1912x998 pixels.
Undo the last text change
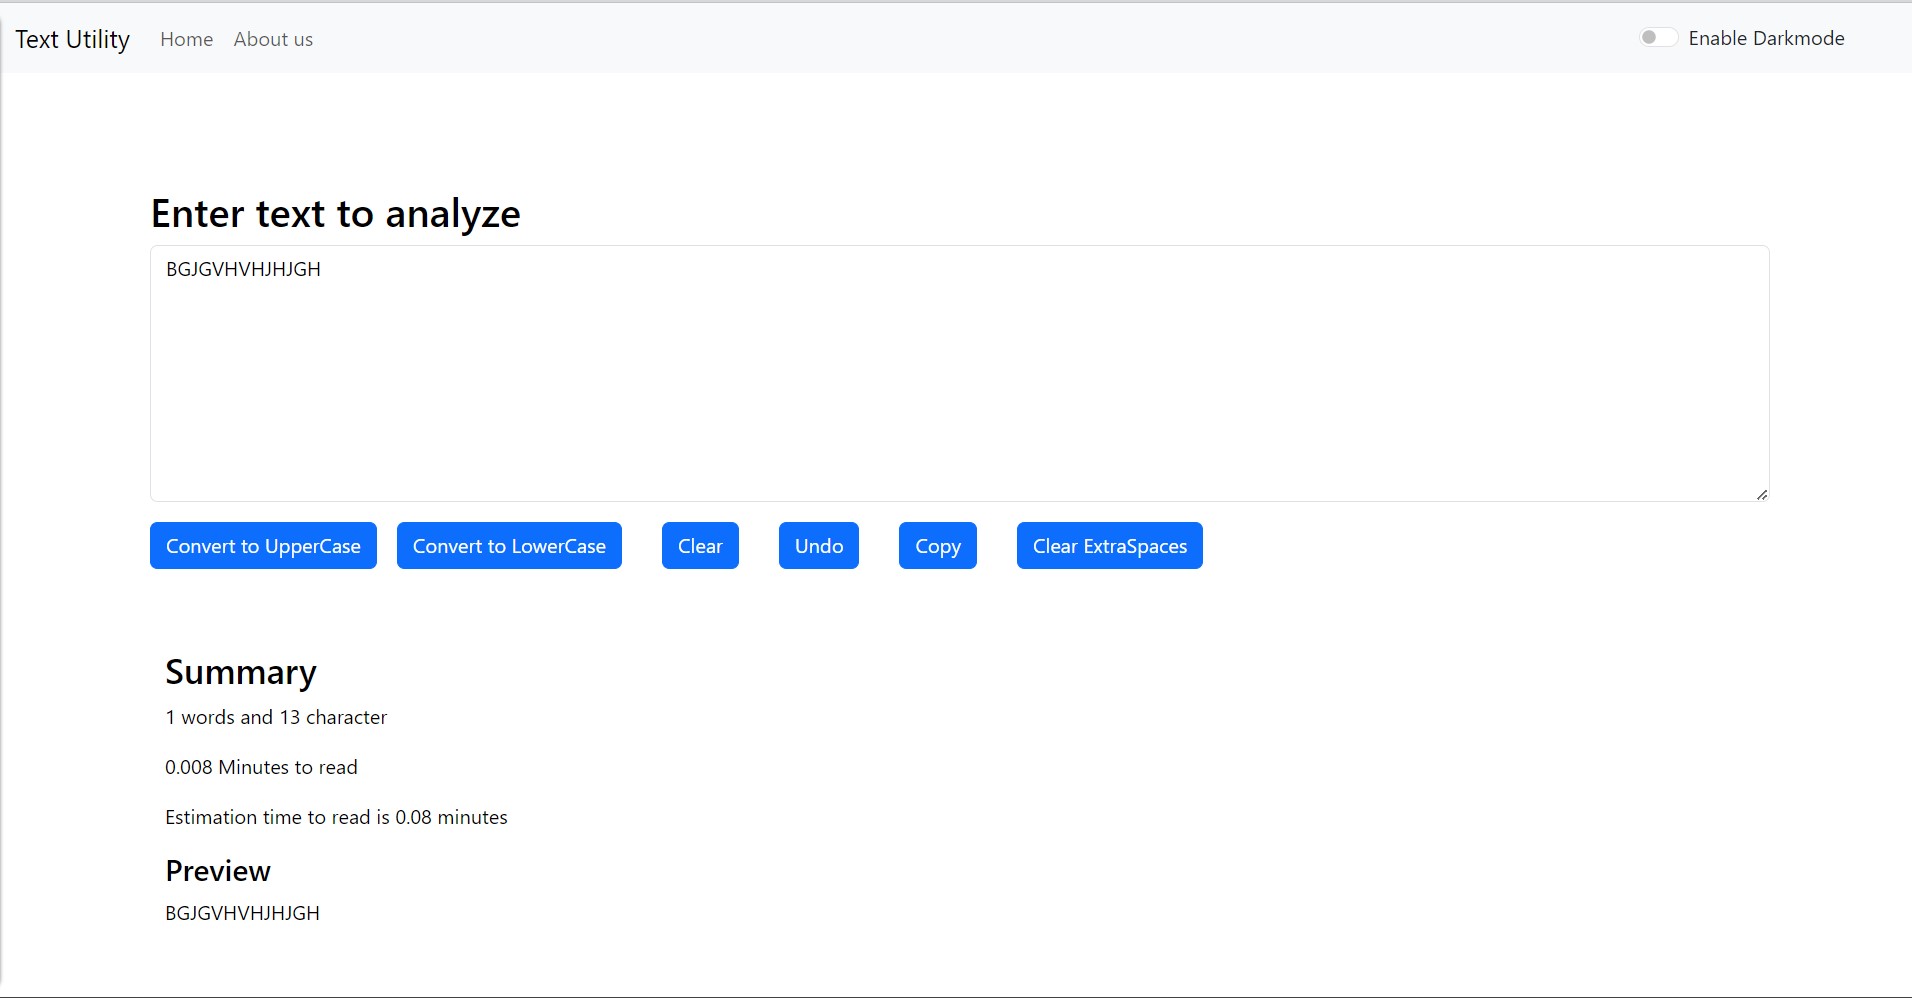coord(818,545)
